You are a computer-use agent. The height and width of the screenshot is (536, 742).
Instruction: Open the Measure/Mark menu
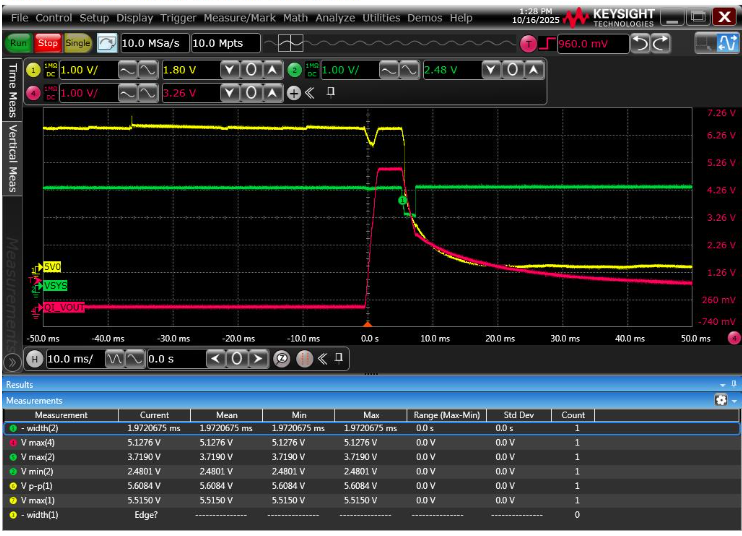point(239,18)
